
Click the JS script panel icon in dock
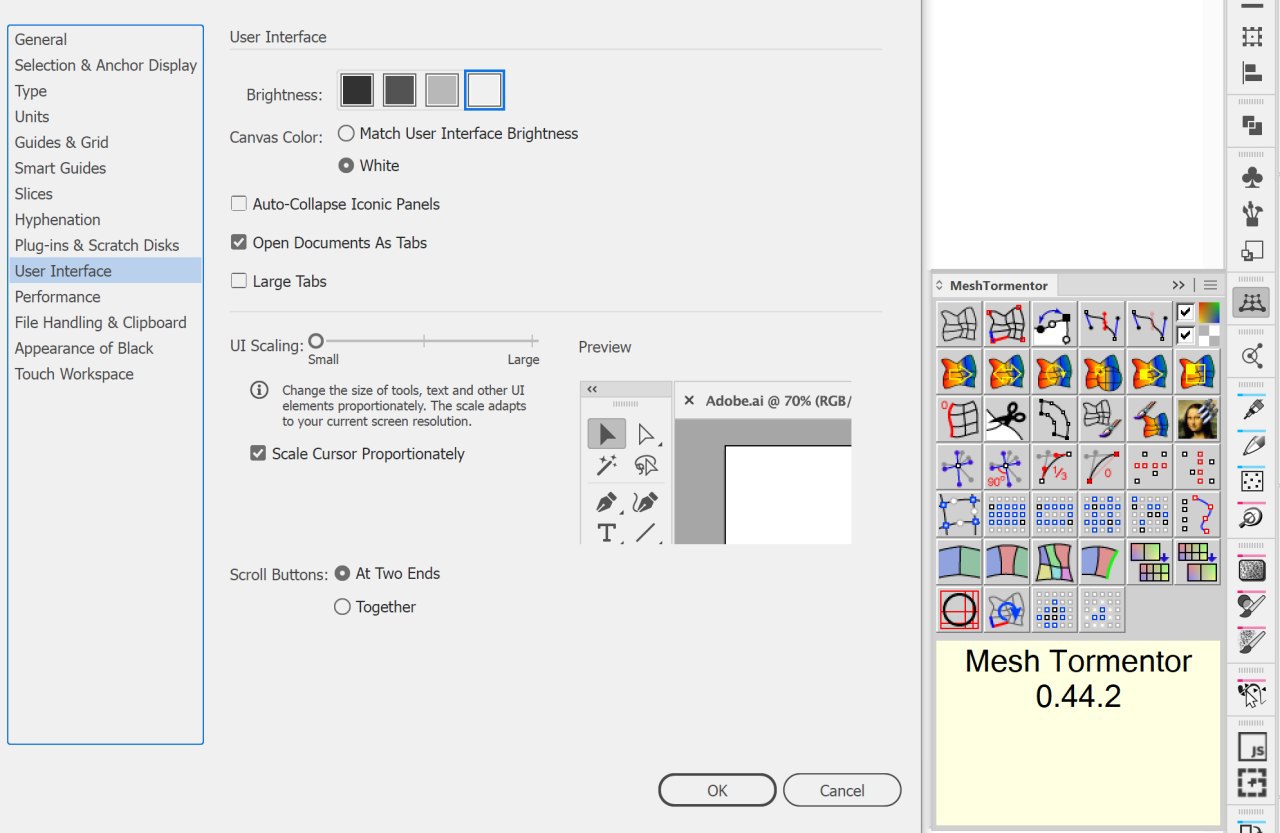pyautogui.click(x=1252, y=746)
